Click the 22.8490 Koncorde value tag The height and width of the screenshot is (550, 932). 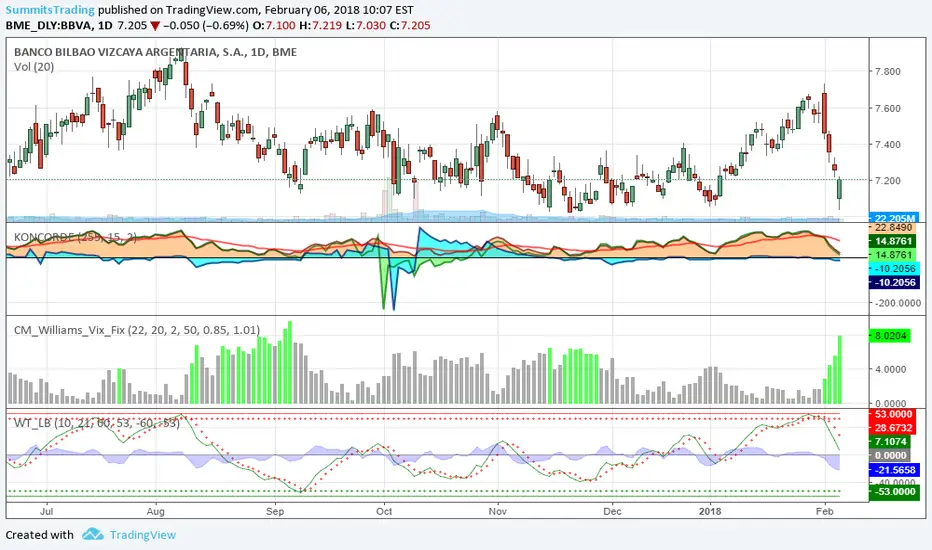point(893,227)
